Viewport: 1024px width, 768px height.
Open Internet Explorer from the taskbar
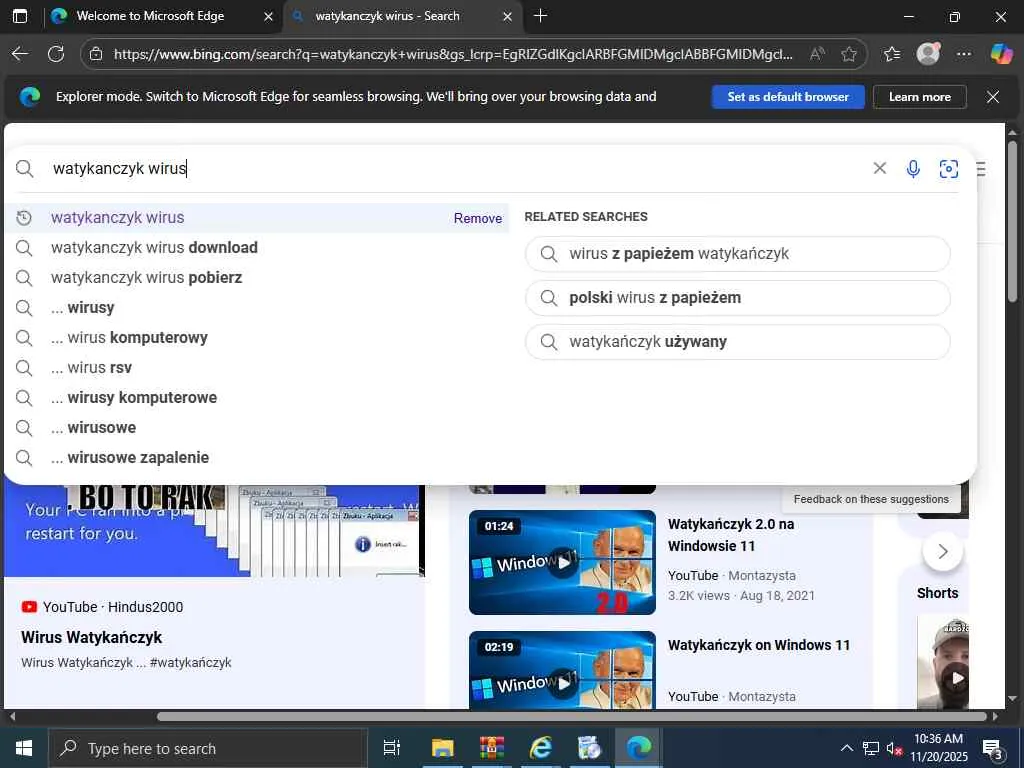[x=540, y=748]
